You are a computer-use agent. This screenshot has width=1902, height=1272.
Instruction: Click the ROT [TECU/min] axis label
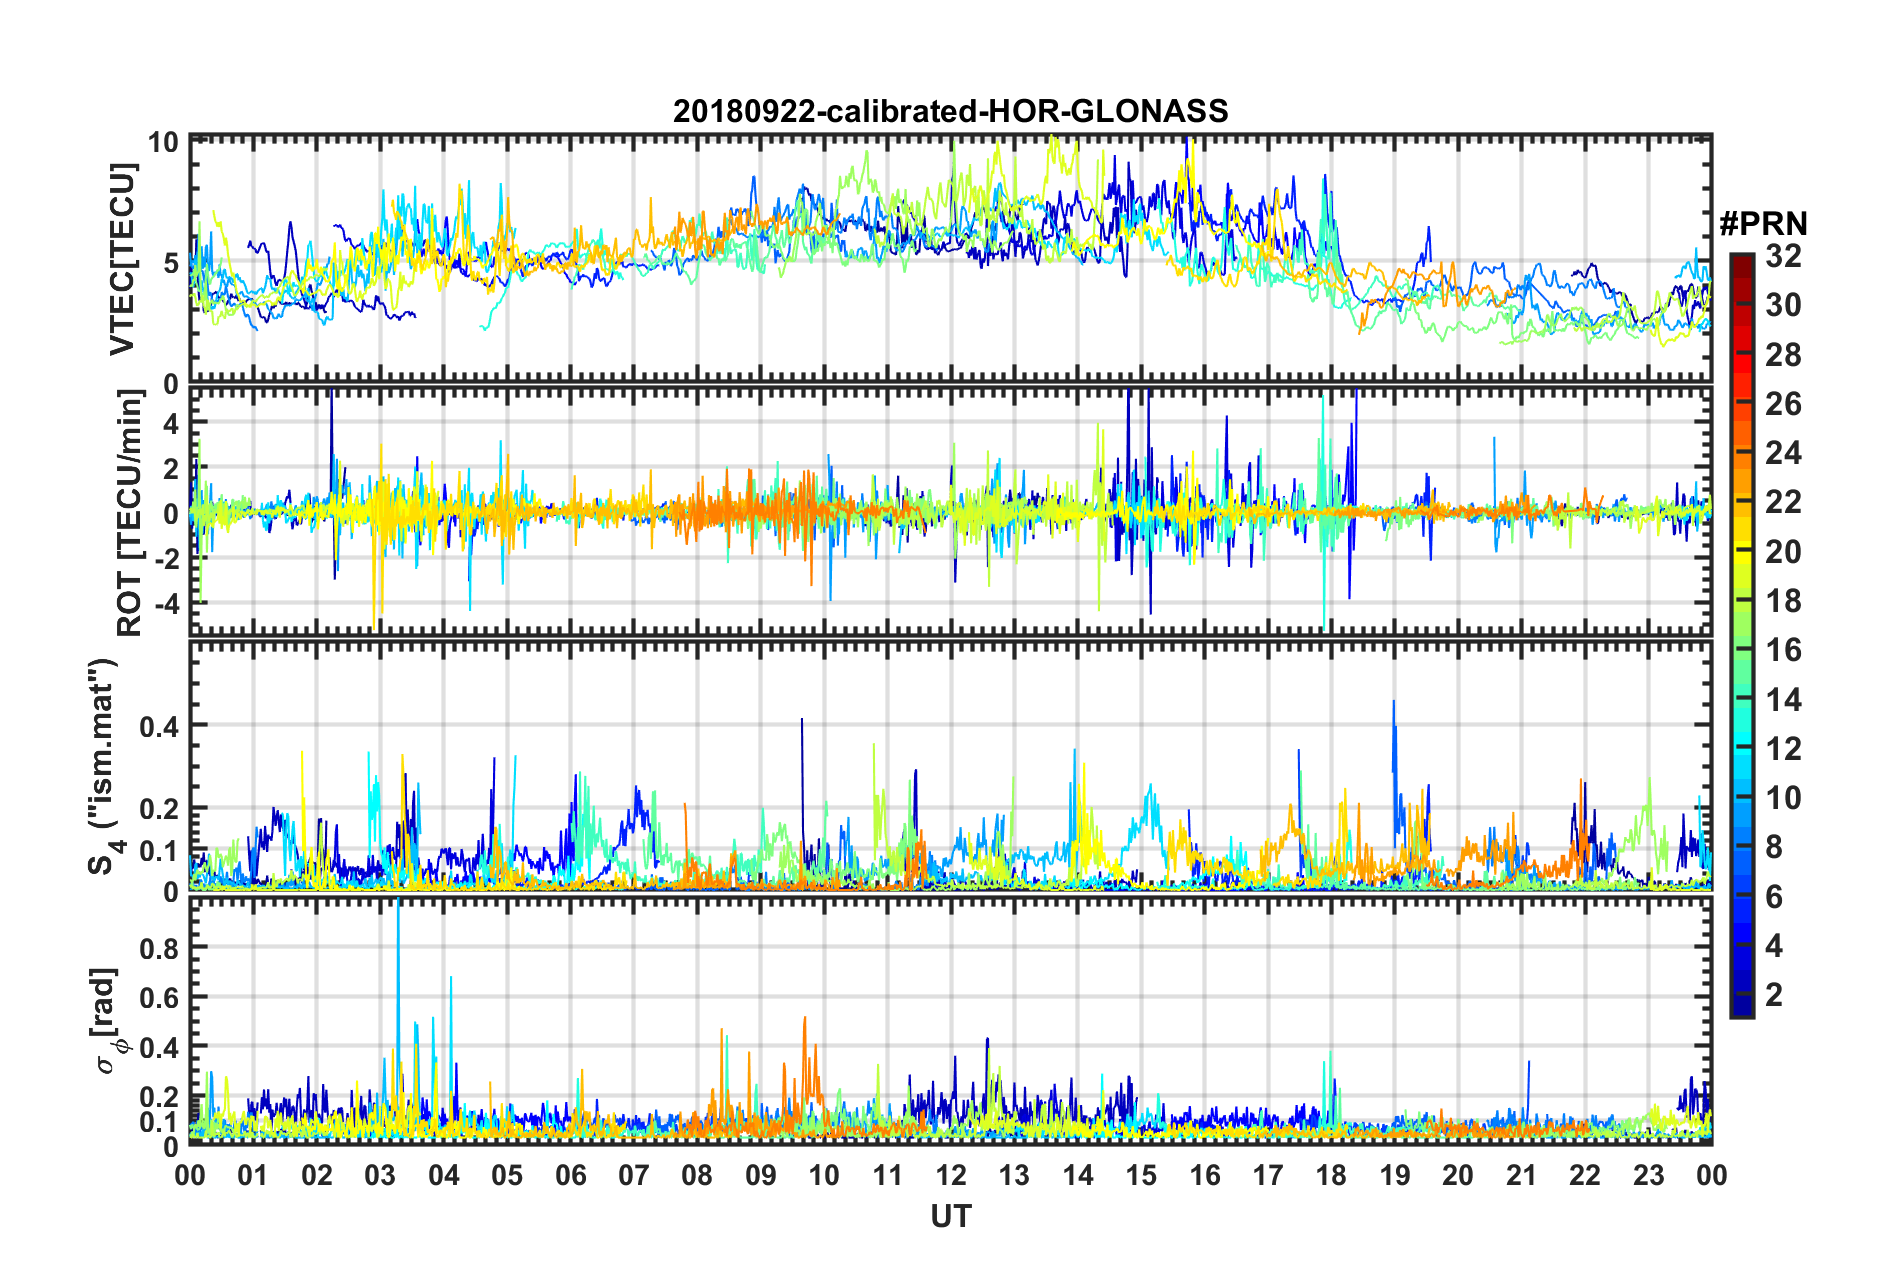click(130, 513)
